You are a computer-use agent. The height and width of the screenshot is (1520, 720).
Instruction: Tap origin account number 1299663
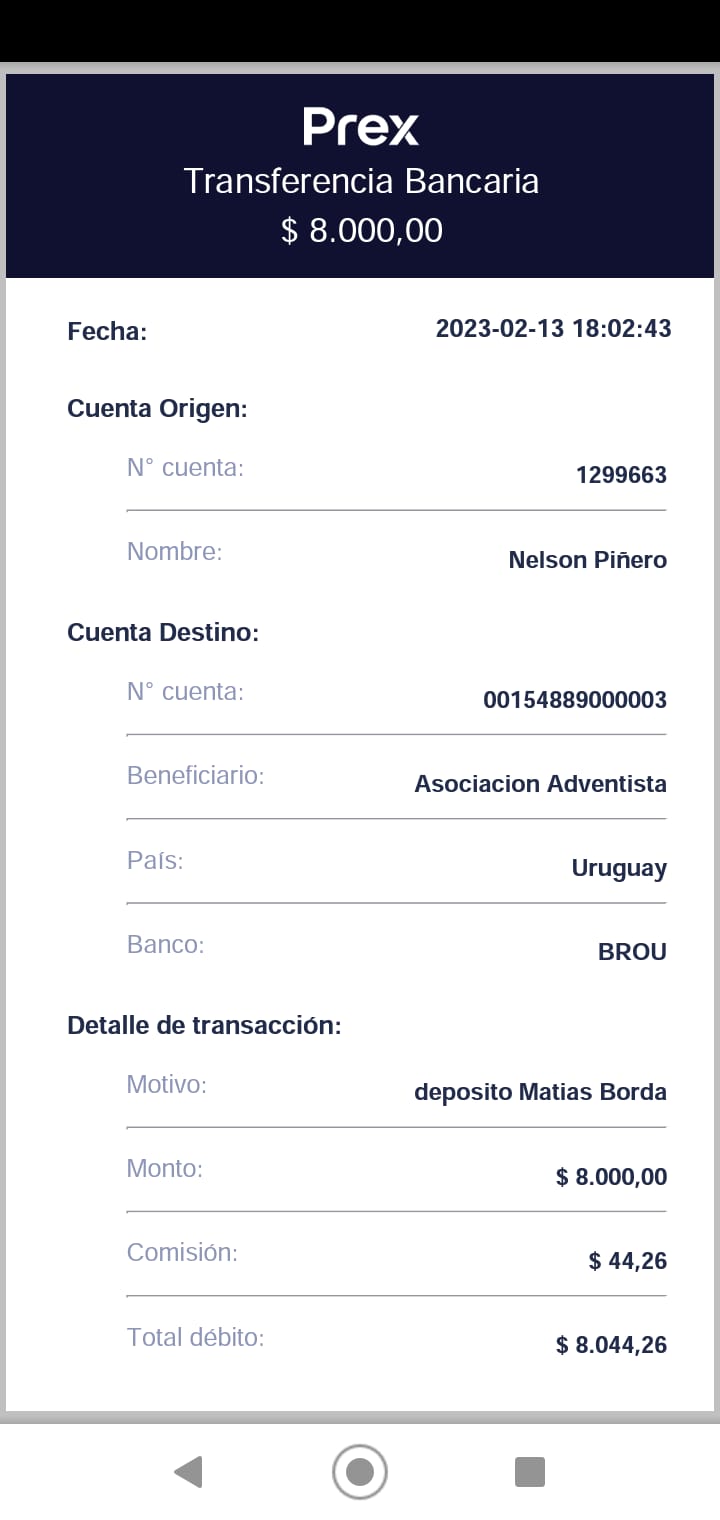[621, 475]
